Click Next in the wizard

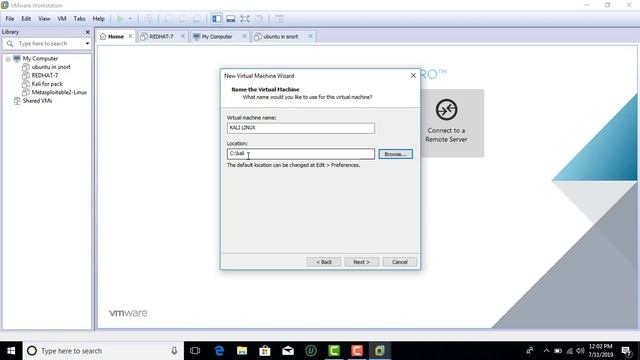coord(362,262)
